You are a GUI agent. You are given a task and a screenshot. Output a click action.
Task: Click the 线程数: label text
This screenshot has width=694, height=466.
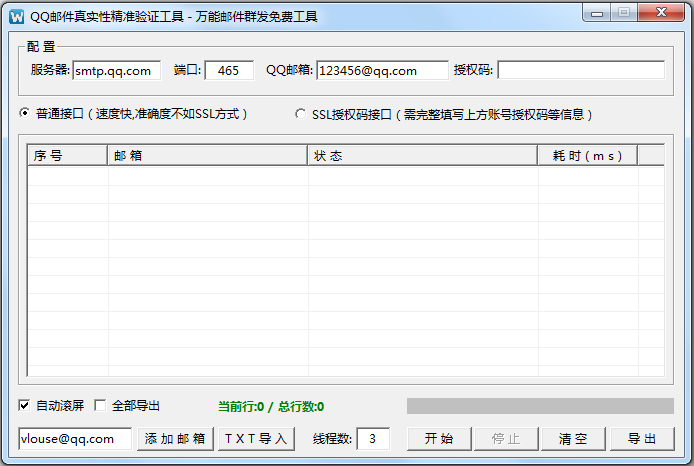coord(332,439)
